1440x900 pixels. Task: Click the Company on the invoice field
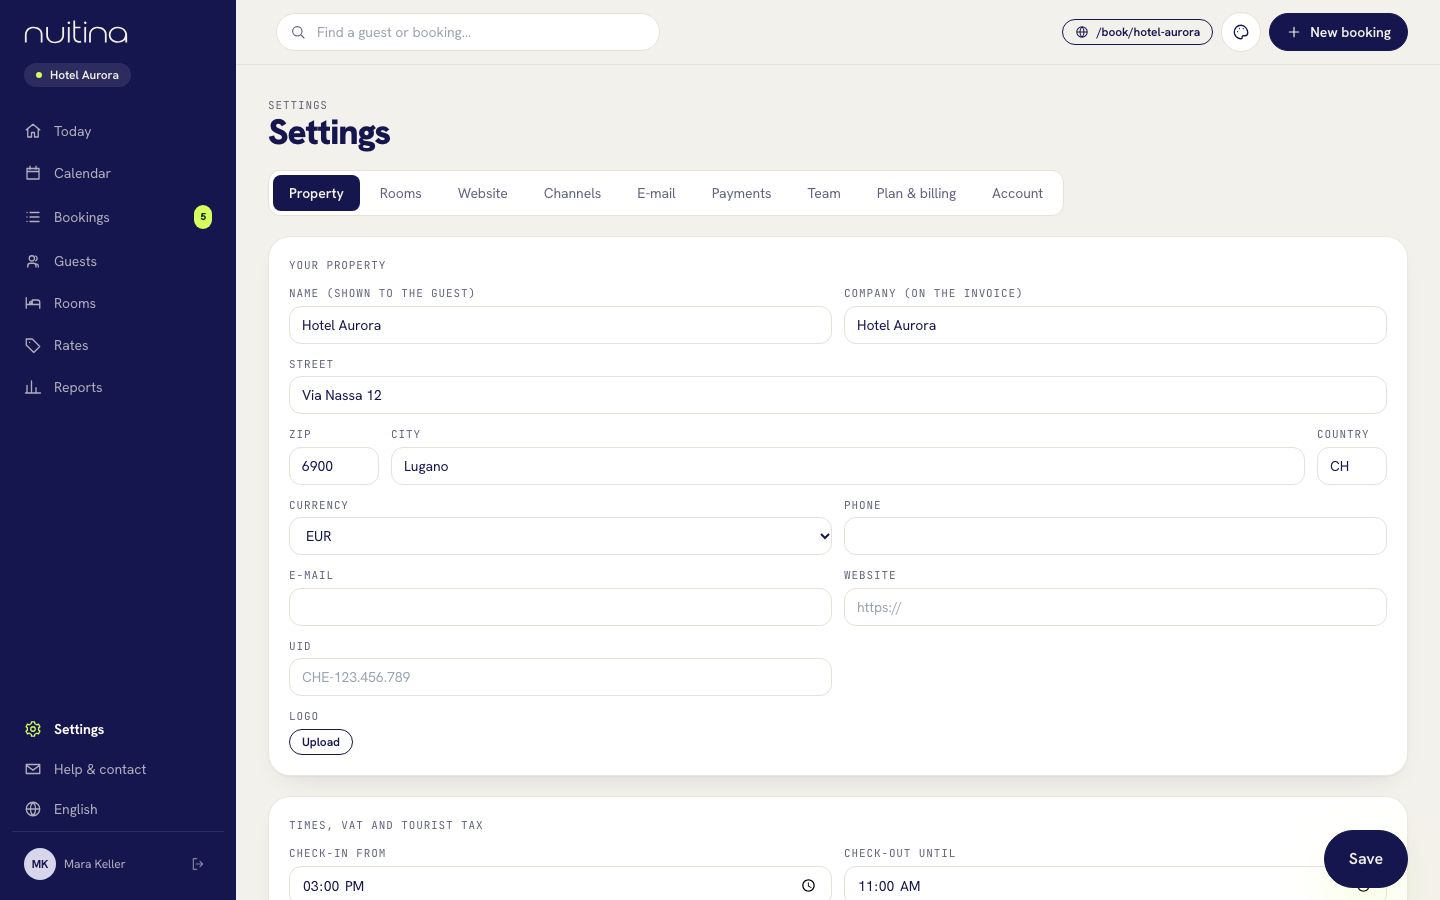1115,325
